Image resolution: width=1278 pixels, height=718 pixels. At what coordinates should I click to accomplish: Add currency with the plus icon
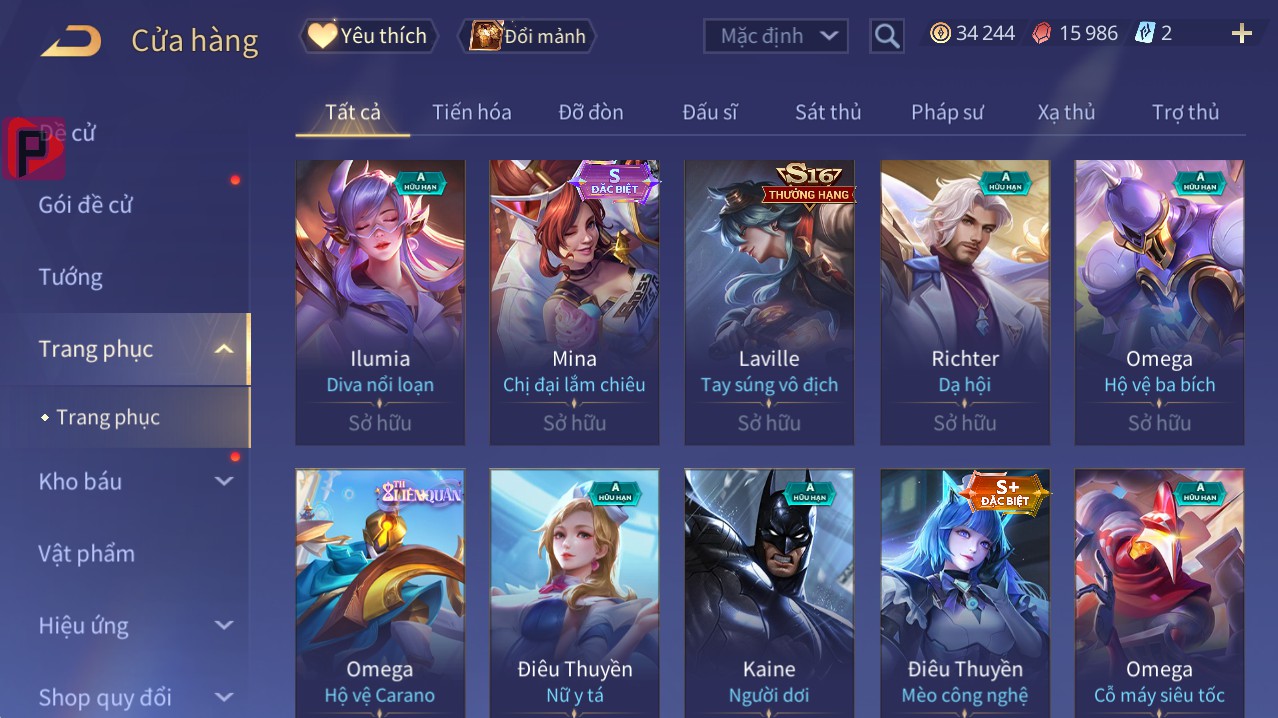[x=1242, y=34]
